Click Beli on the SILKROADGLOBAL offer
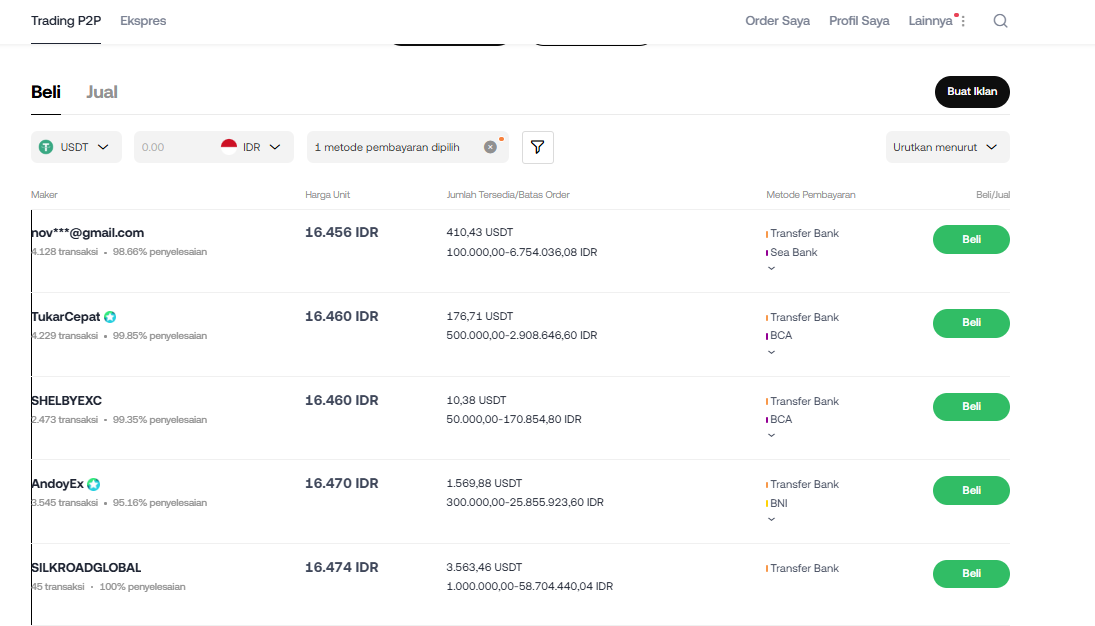Screen dimensions: 1095x626 pyautogui.click(x=970, y=573)
